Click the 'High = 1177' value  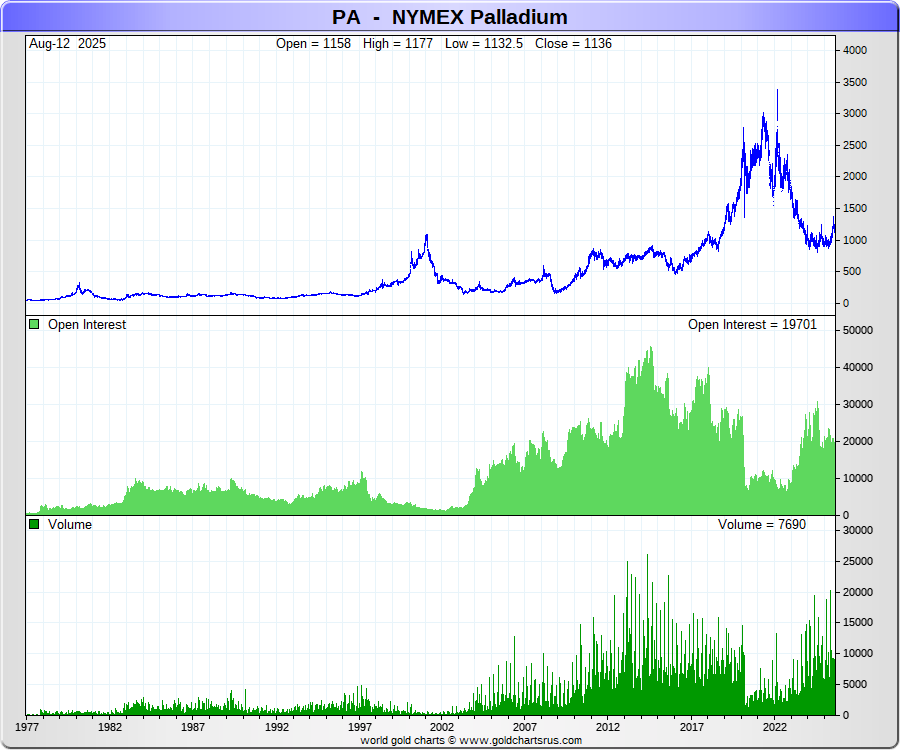[398, 44]
